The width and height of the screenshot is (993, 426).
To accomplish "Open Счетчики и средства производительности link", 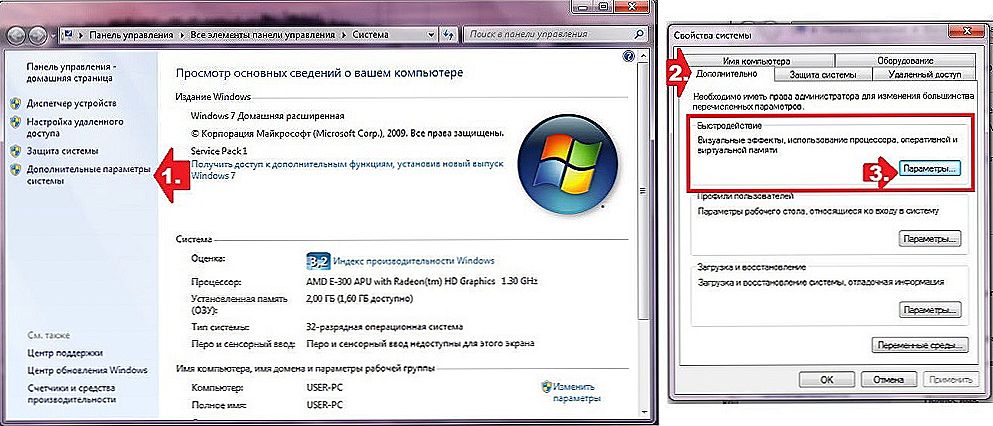I will (x=71, y=393).
